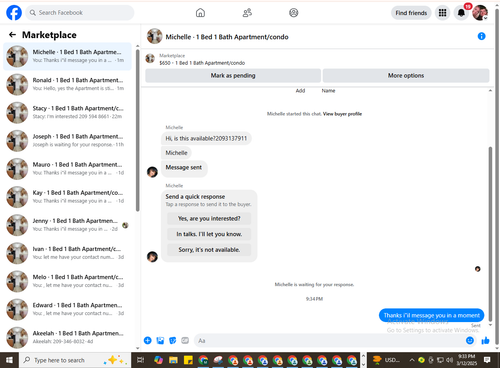The width and height of the screenshot is (500, 368).
Task: Open Task View on the taskbar
Action: point(141,360)
